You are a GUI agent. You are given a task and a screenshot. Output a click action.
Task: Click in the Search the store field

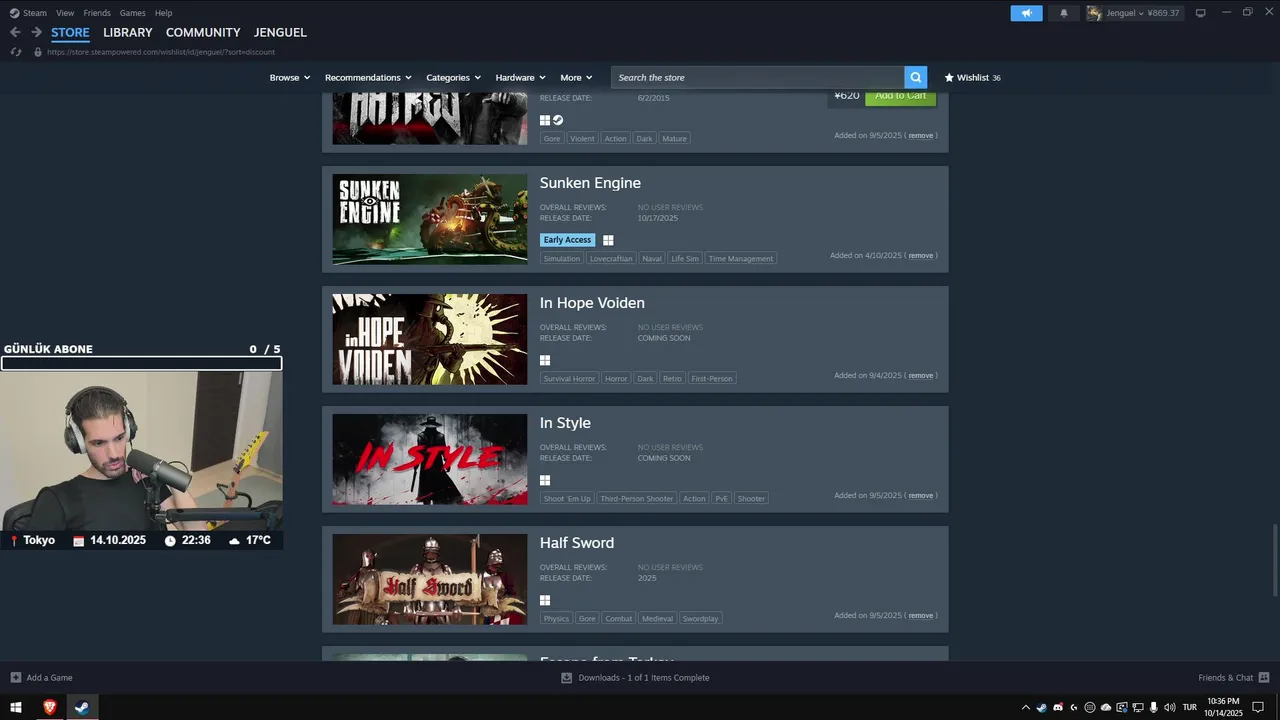[x=757, y=77]
